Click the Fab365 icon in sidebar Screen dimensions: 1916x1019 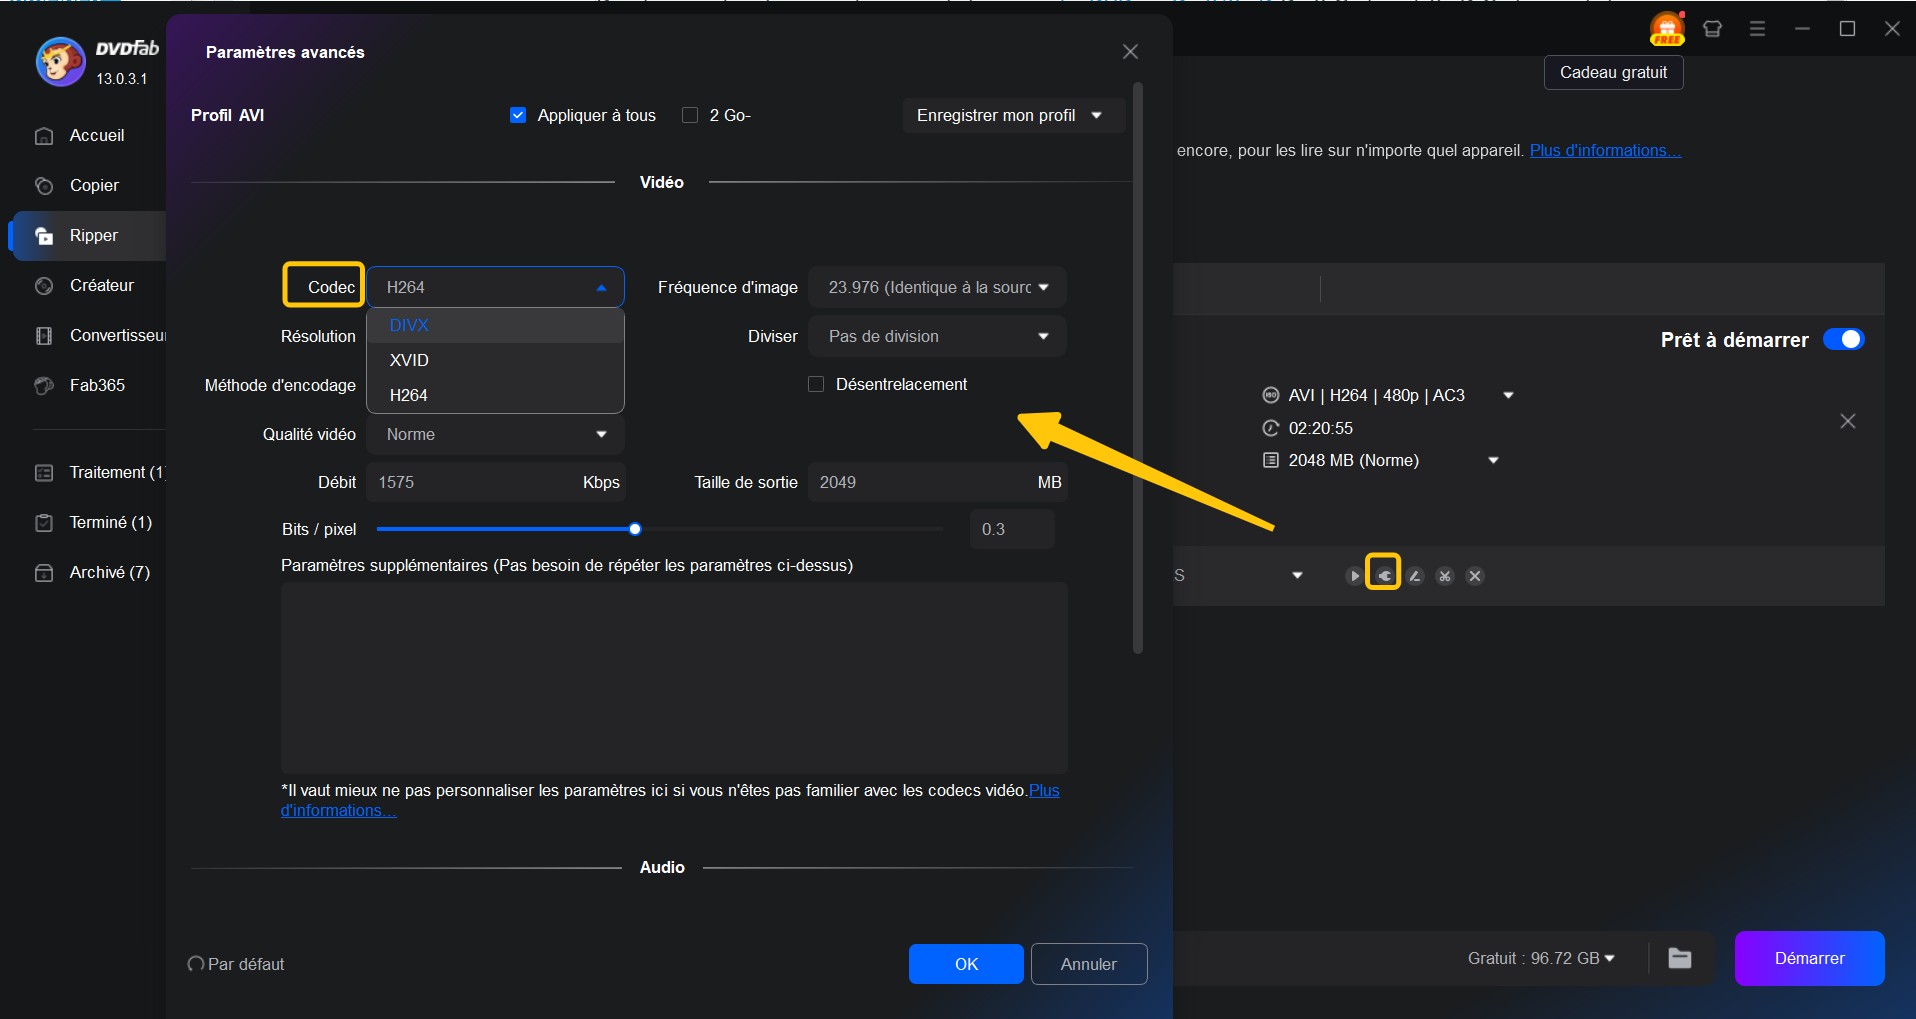tap(44, 386)
